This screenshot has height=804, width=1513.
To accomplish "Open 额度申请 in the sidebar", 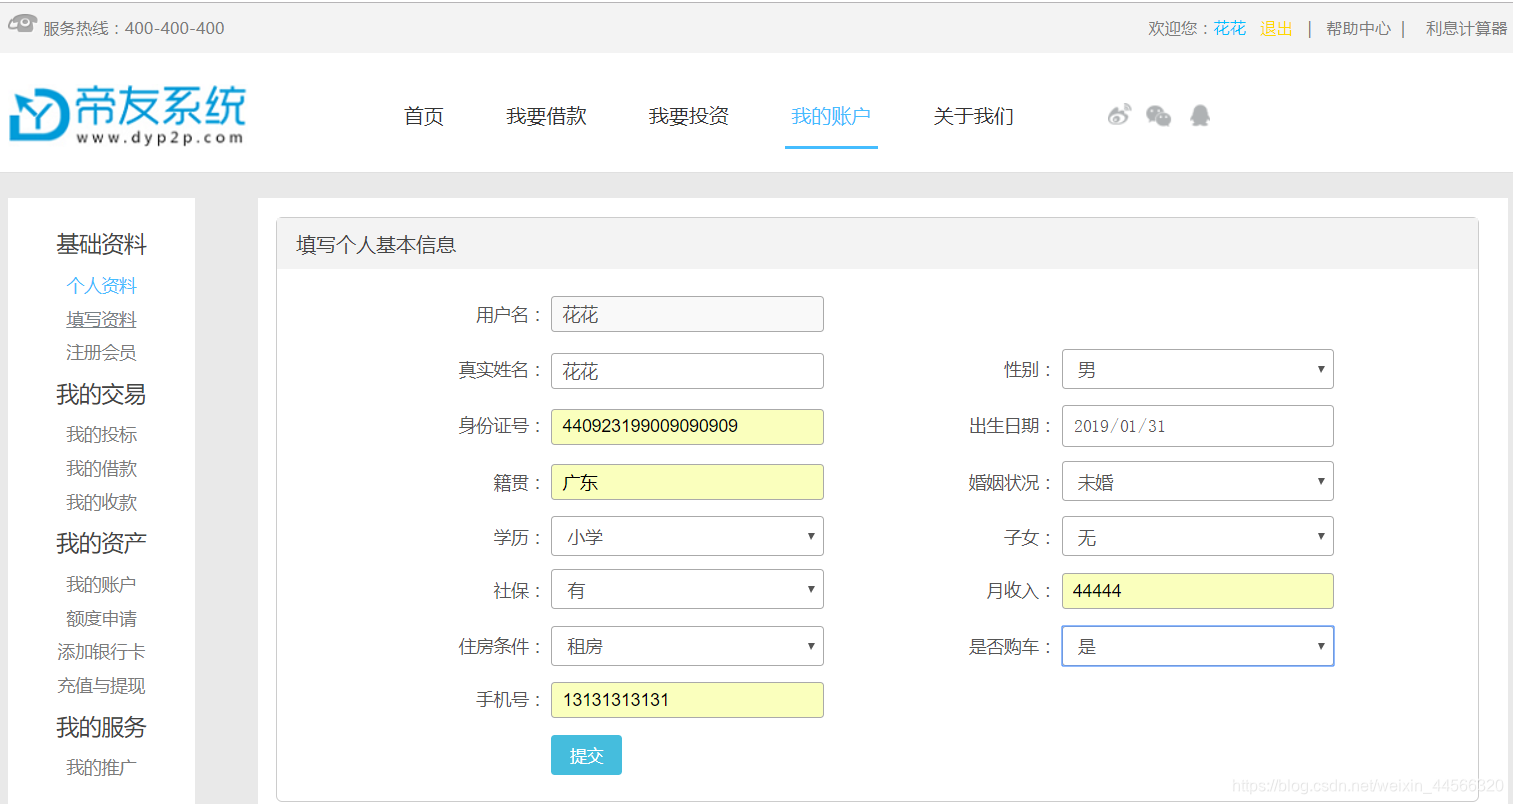I will (101, 618).
